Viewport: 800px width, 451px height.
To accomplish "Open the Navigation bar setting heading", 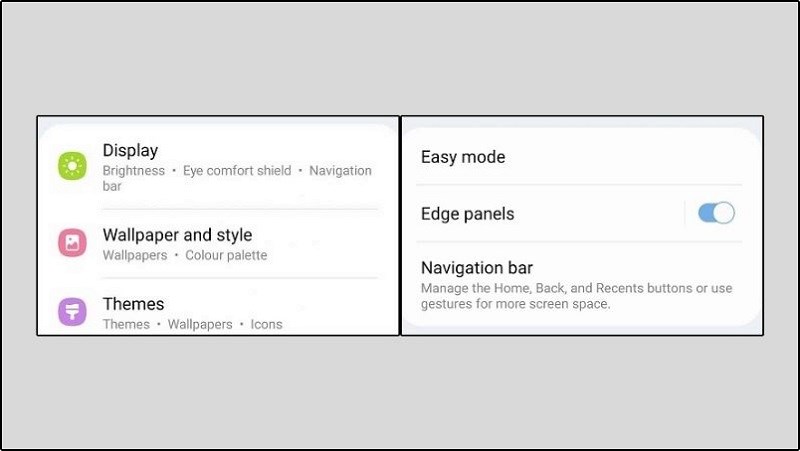I will [477, 268].
